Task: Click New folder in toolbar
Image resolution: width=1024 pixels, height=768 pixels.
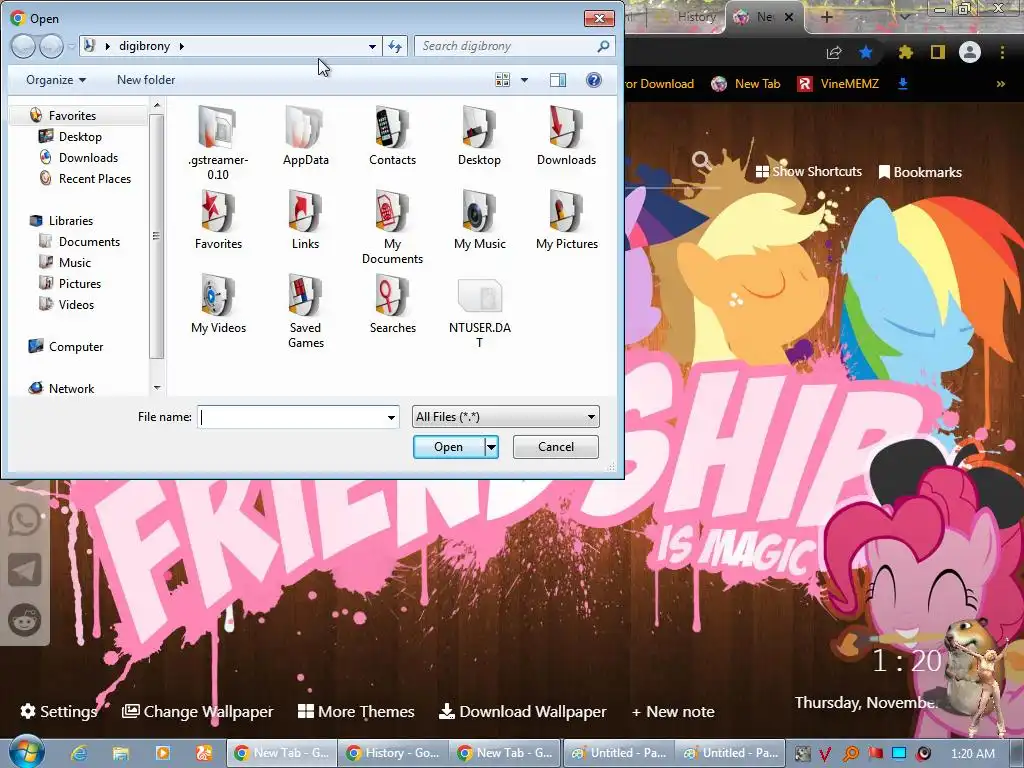Action: (x=146, y=80)
